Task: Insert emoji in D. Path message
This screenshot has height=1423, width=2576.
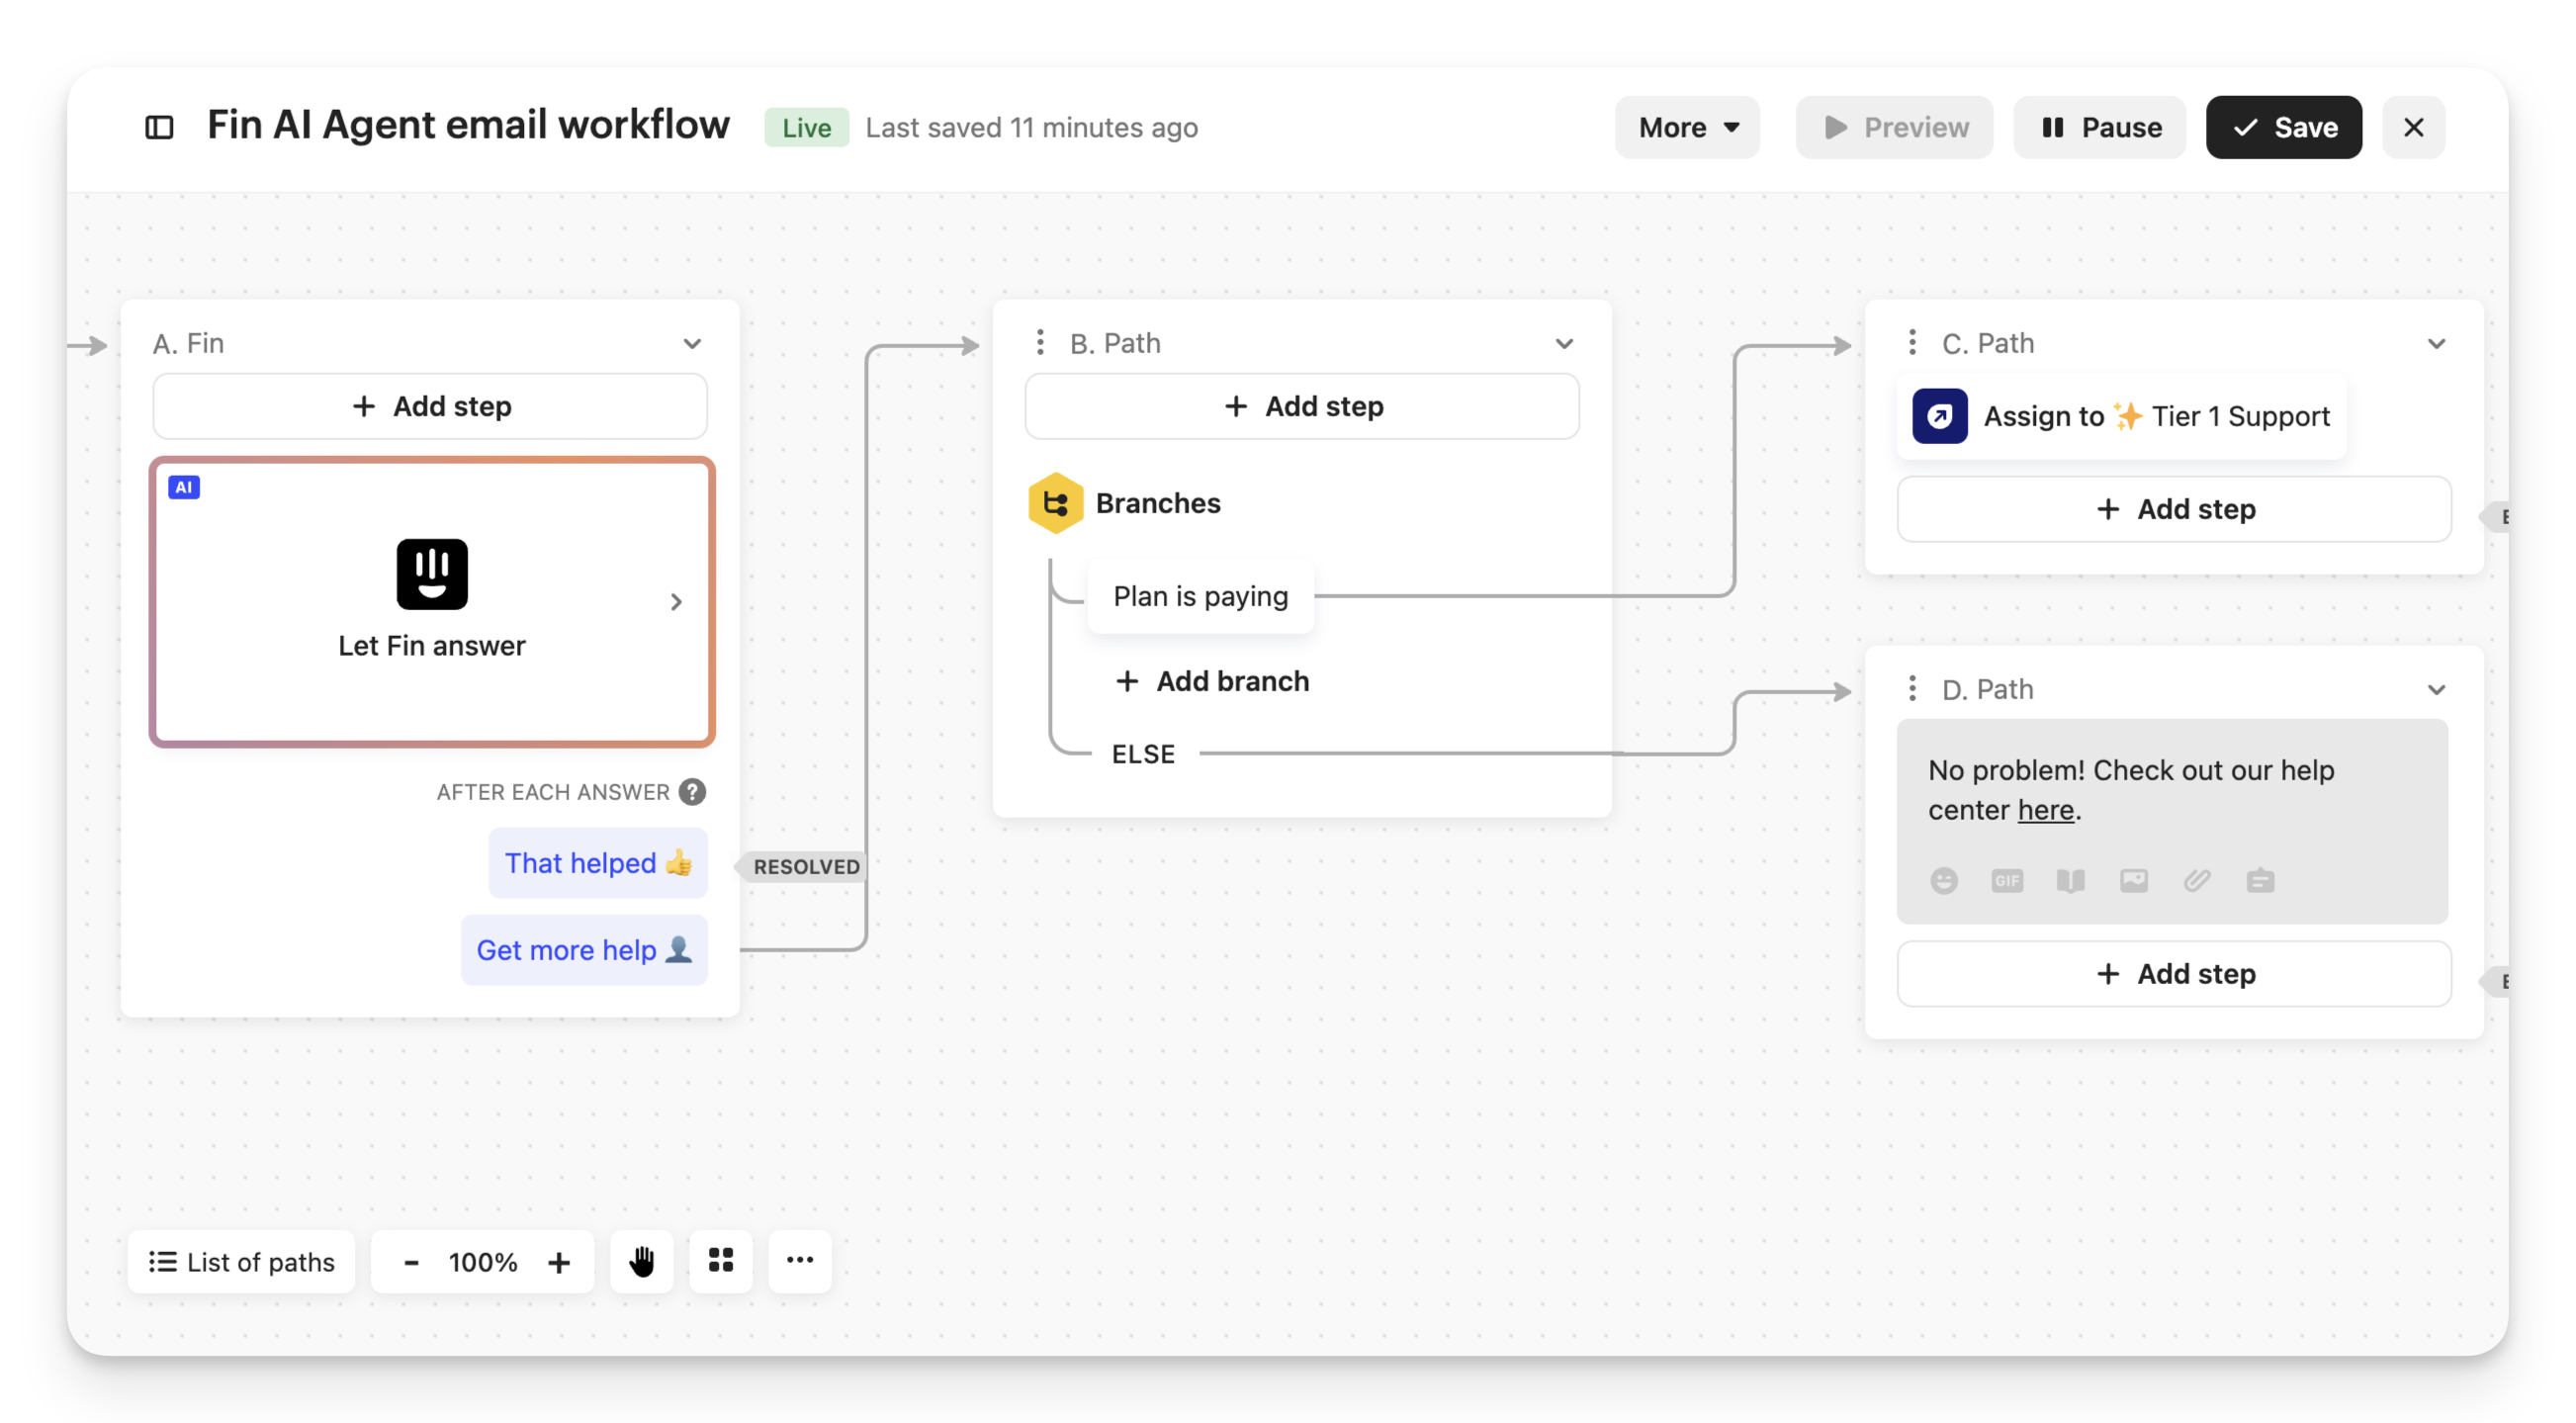Action: click(x=1943, y=880)
